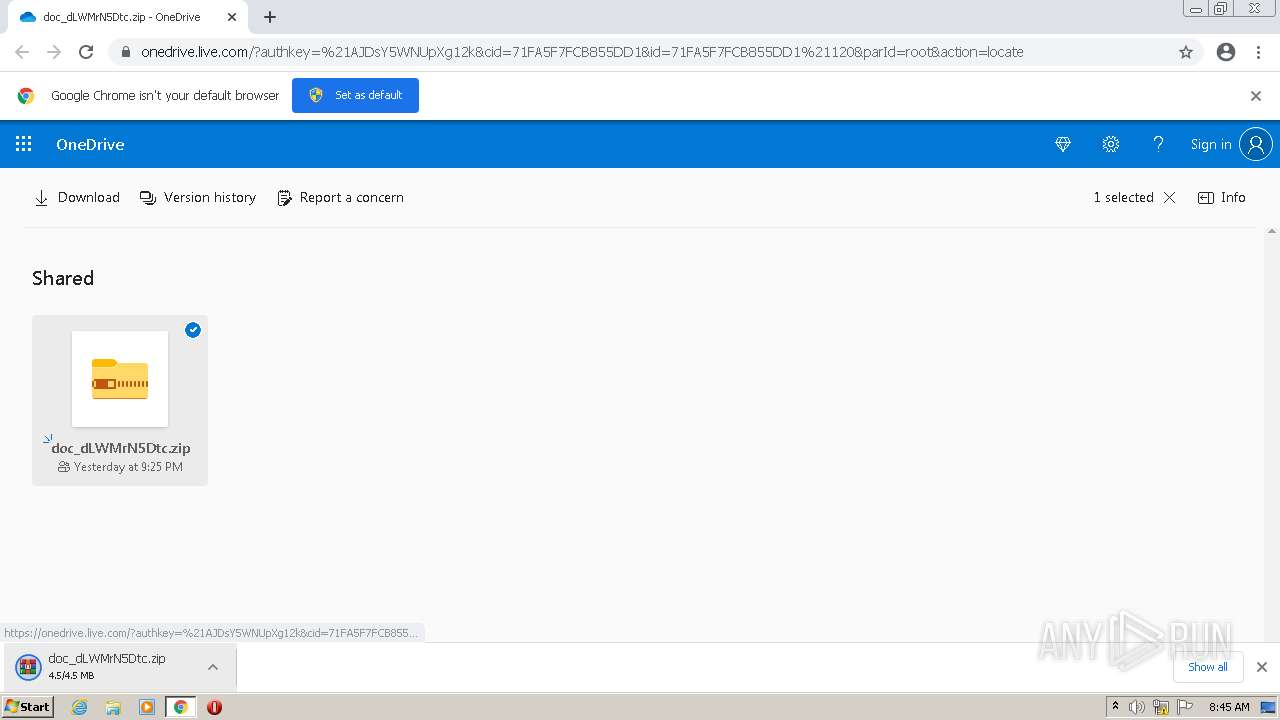Click the volume speaker tray icon
Image resolution: width=1280 pixels, height=720 pixels.
click(1136, 707)
